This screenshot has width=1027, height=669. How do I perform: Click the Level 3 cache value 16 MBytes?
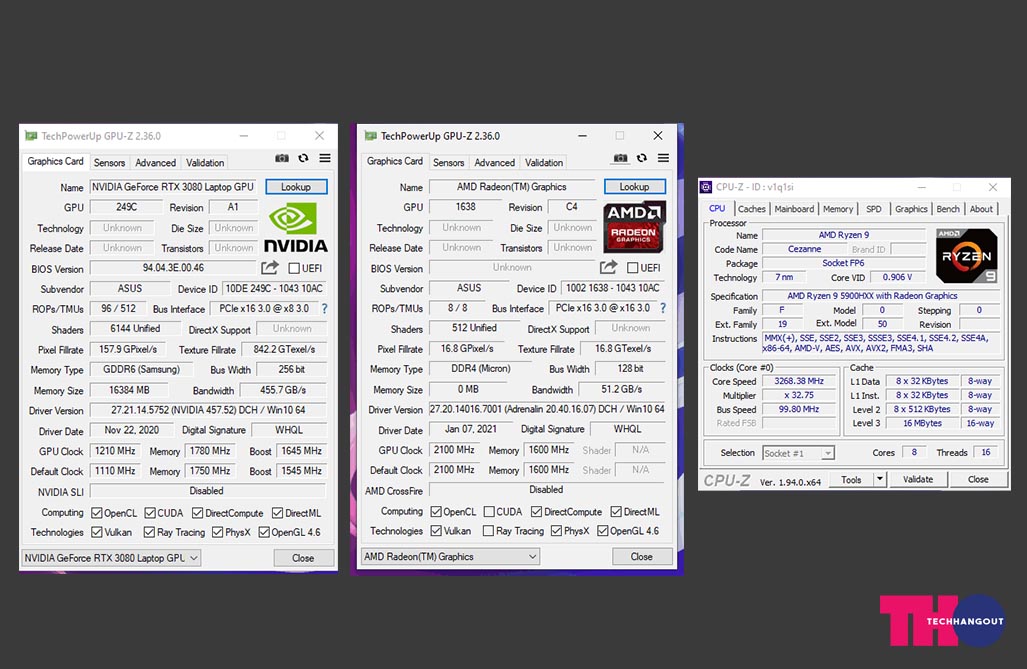click(x=922, y=423)
